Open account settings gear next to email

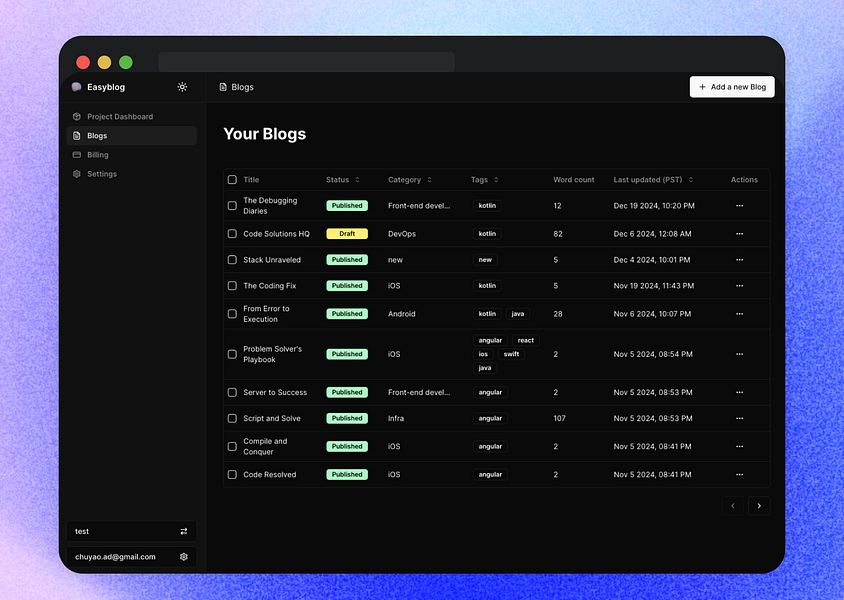[184, 556]
